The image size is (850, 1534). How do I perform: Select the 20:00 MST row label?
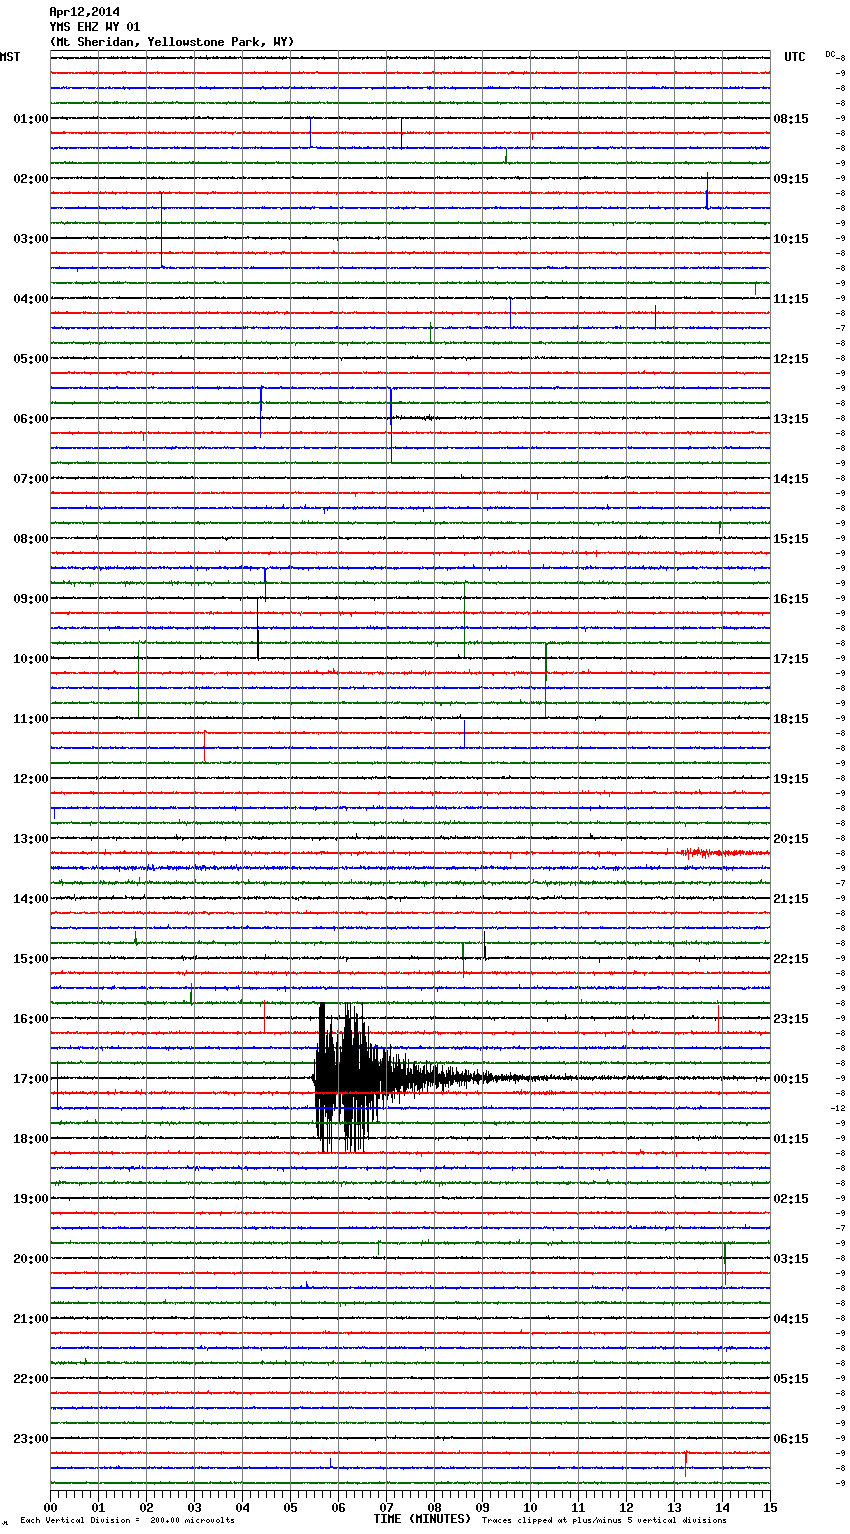click(31, 1259)
